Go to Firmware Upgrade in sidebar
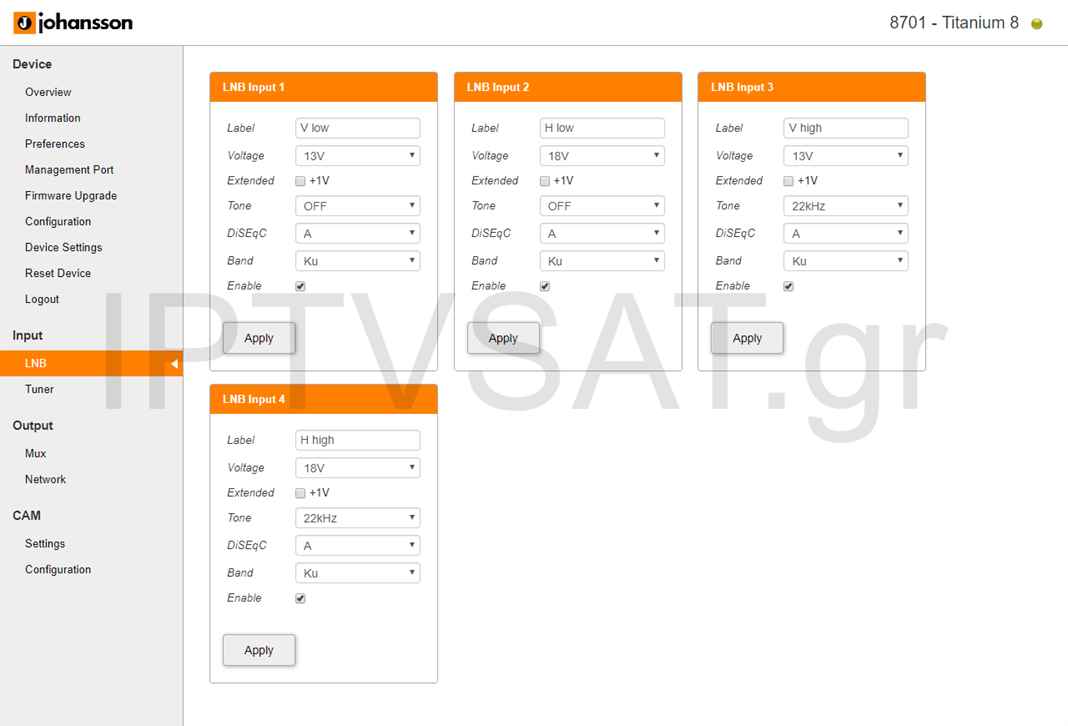 (x=71, y=196)
